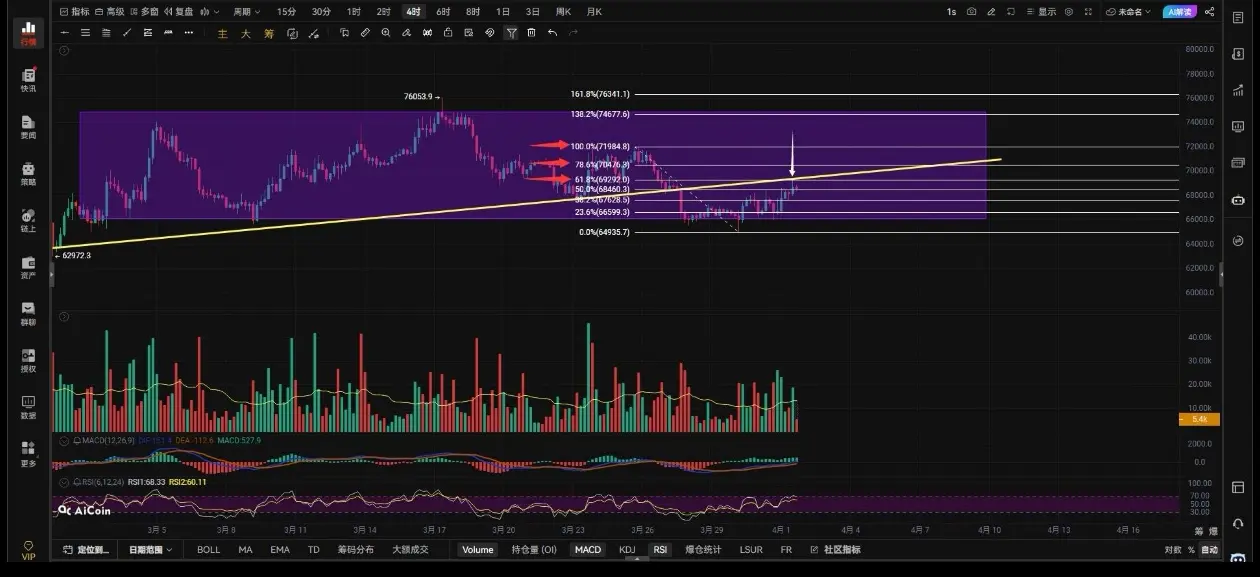Click the 多窗 multi-window button

point(143,12)
